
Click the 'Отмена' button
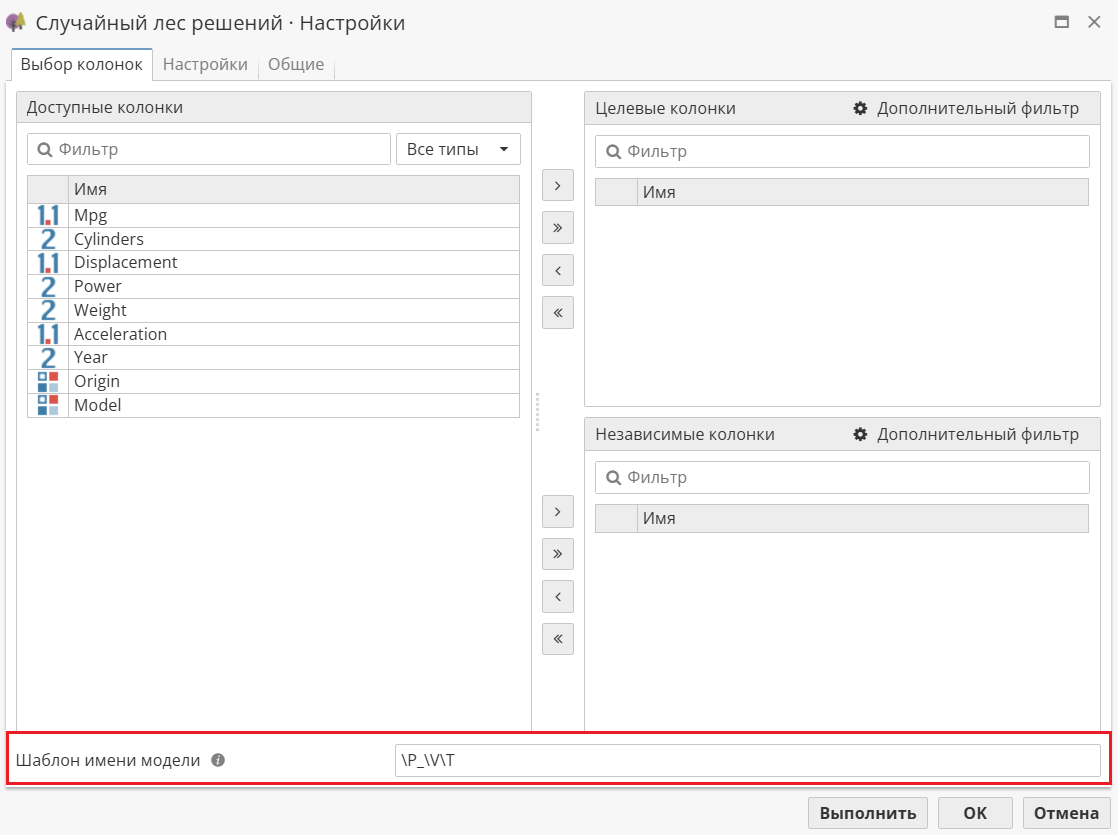[1067, 813]
